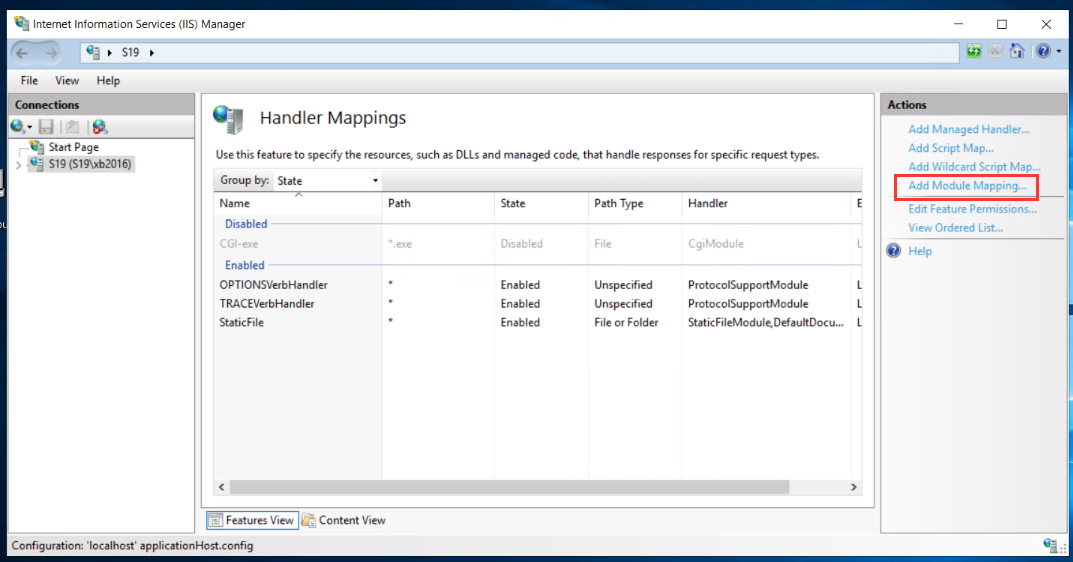Screen dimensions: 1073x562
Task: Click the arrow after S19 in breadcrumb
Action: [152, 53]
